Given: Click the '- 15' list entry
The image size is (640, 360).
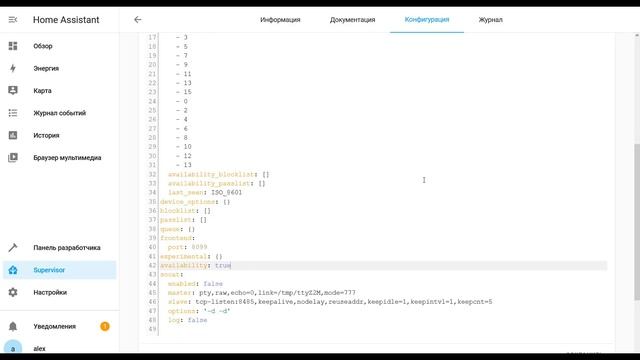Looking at the screenshot, I should (x=184, y=92).
